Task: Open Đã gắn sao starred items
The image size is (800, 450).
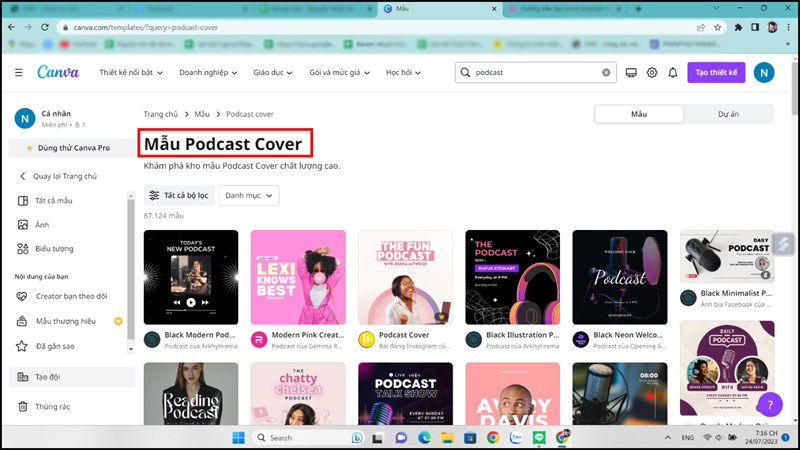Action: click(55, 346)
